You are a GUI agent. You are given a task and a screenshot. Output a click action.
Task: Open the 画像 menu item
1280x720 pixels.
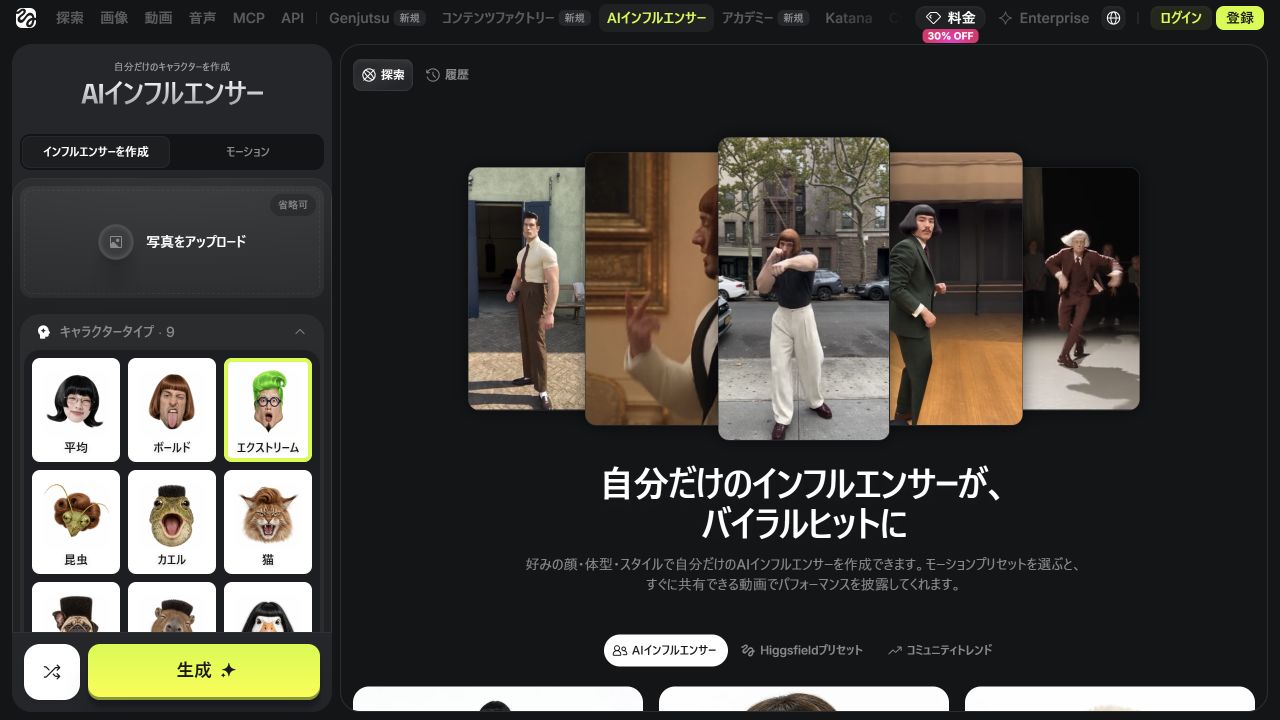click(x=114, y=18)
